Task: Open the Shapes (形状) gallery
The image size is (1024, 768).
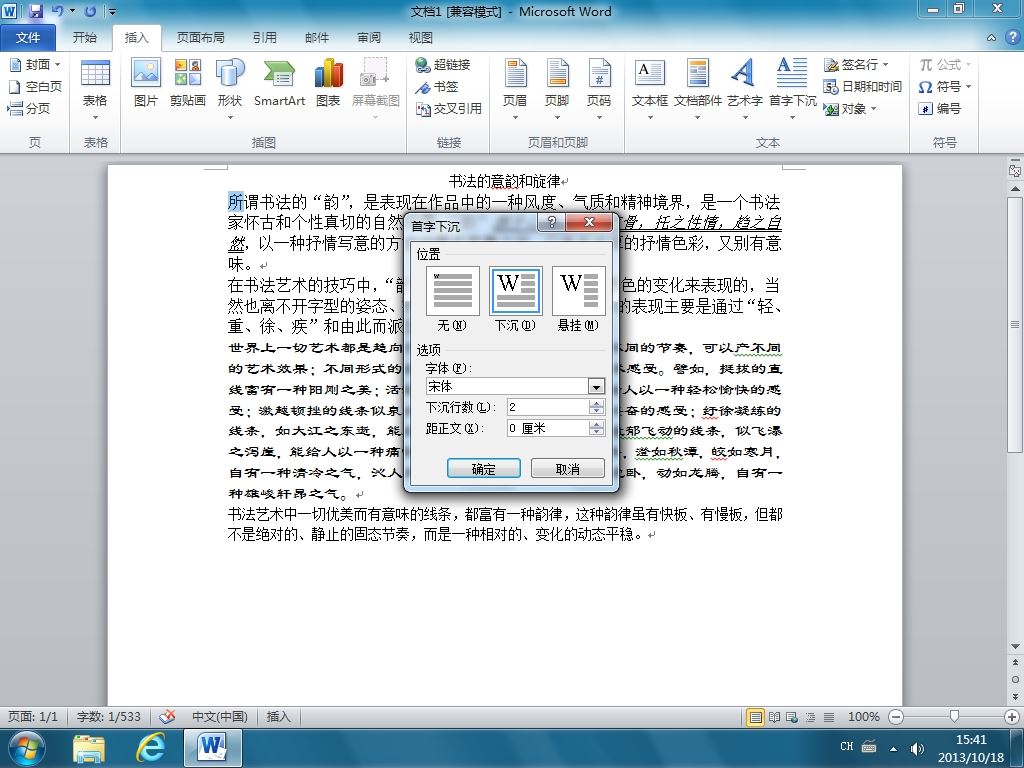Action: [230, 89]
